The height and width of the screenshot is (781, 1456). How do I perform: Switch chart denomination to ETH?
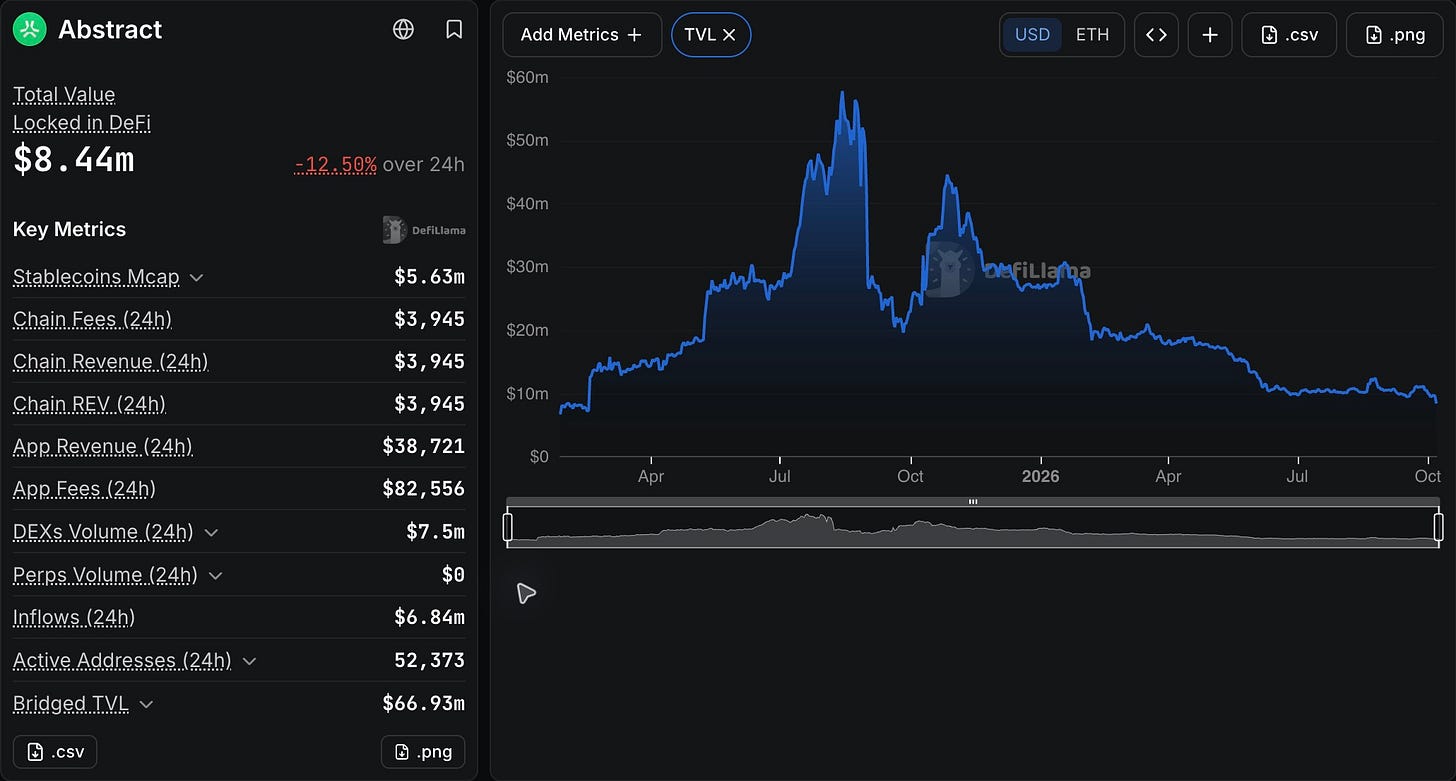(1092, 35)
